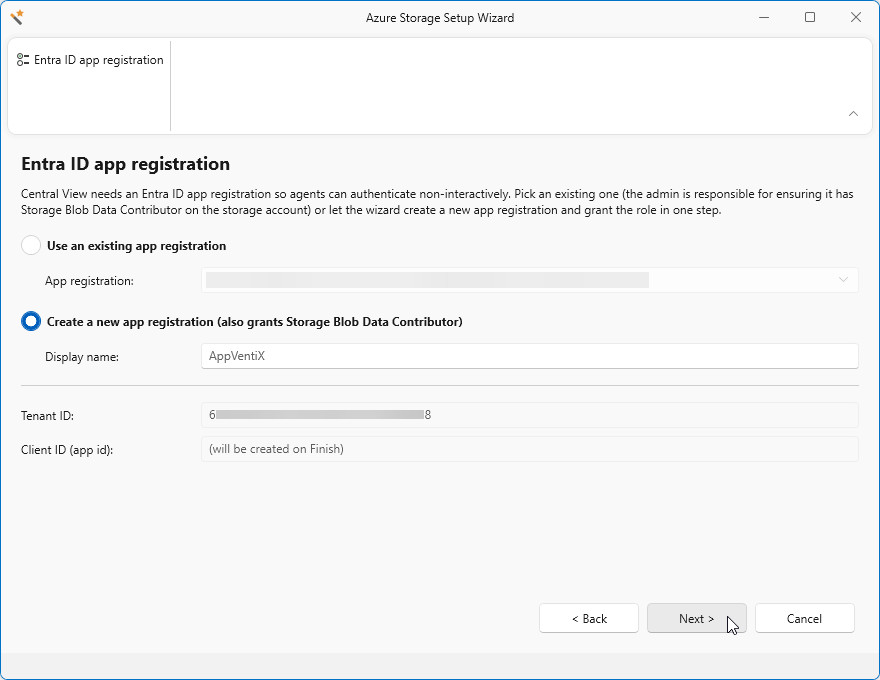This screenshot has height=680, width=880.
Task: Click the Azure Storage Setup Wizard title
Action: click(x=440, y=18)
